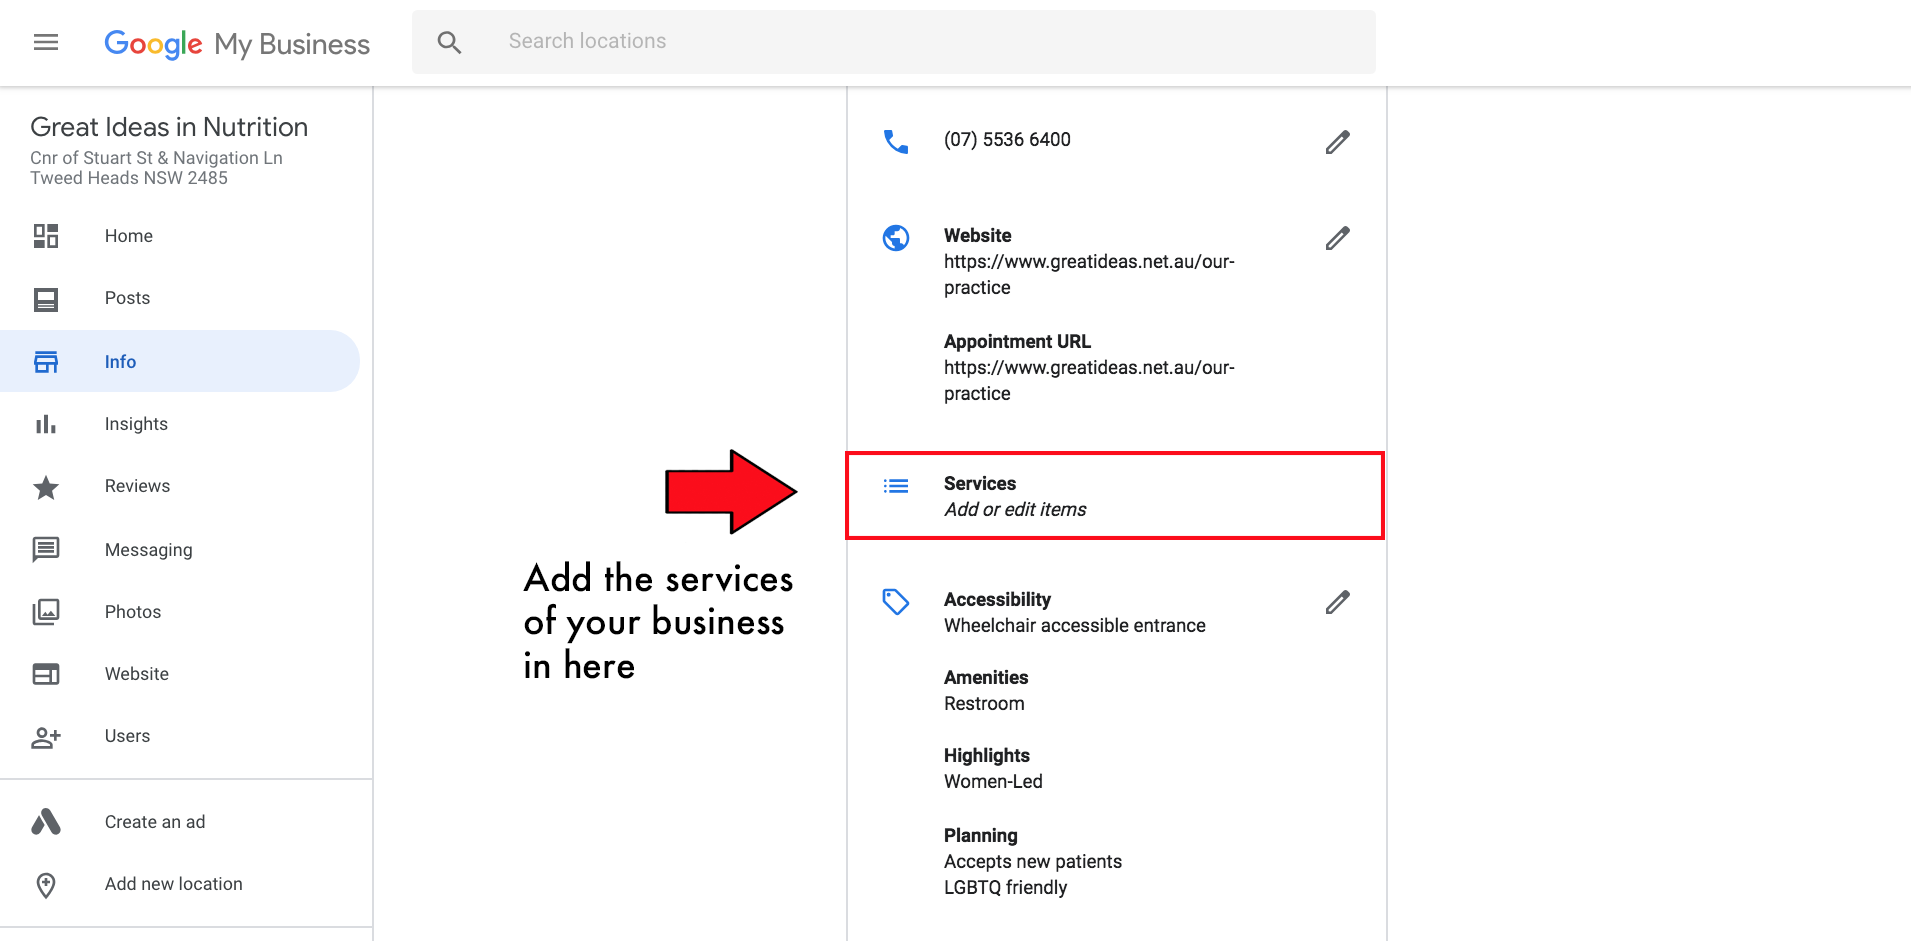Open the navigation hamburger menu
This screenshot has width=1911, height=941.
coord(45,42)
